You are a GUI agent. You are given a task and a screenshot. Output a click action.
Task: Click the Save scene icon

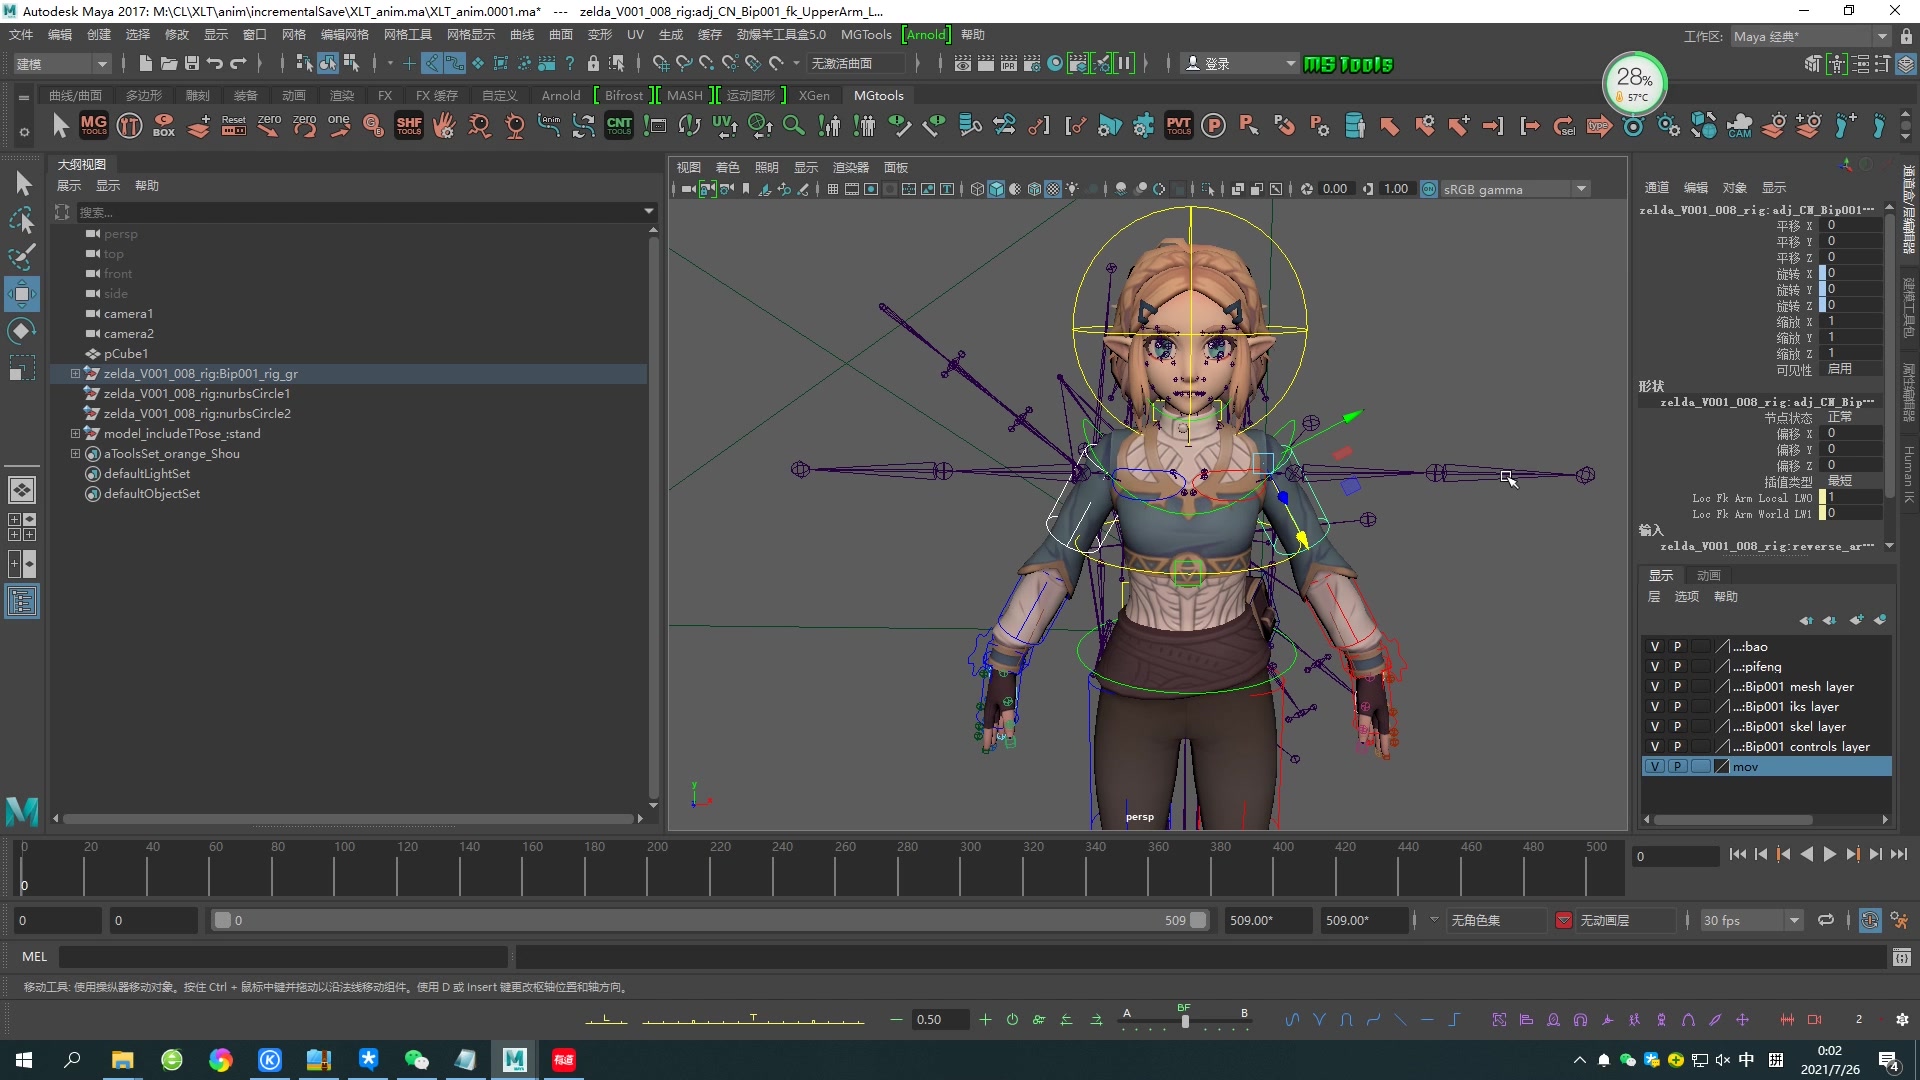click(x=192, y=63)
